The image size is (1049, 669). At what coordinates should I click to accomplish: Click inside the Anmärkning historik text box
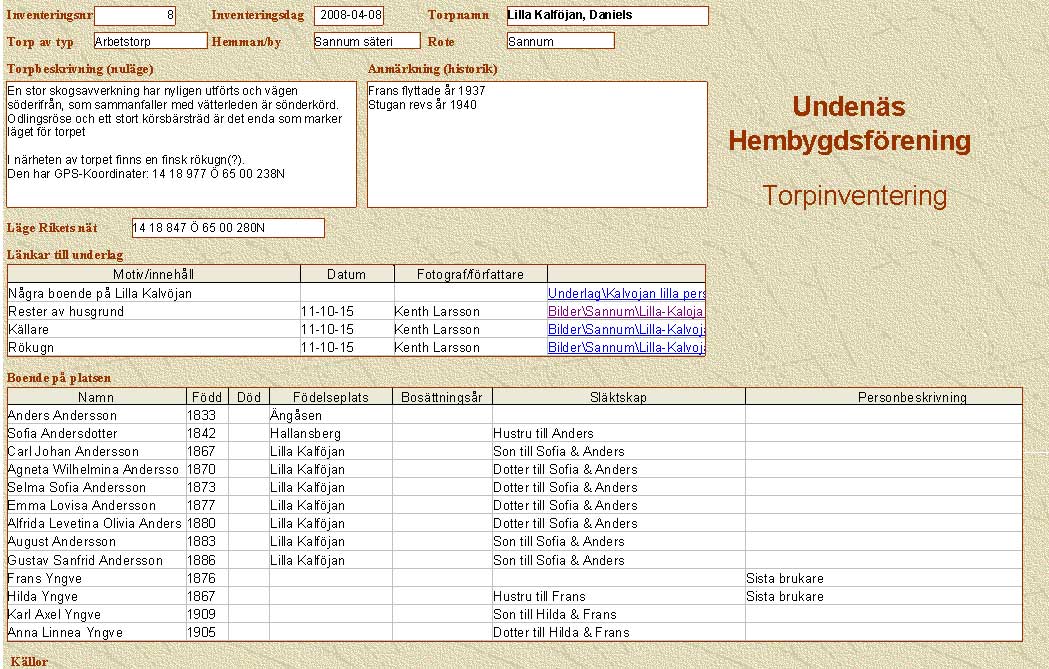537,145
